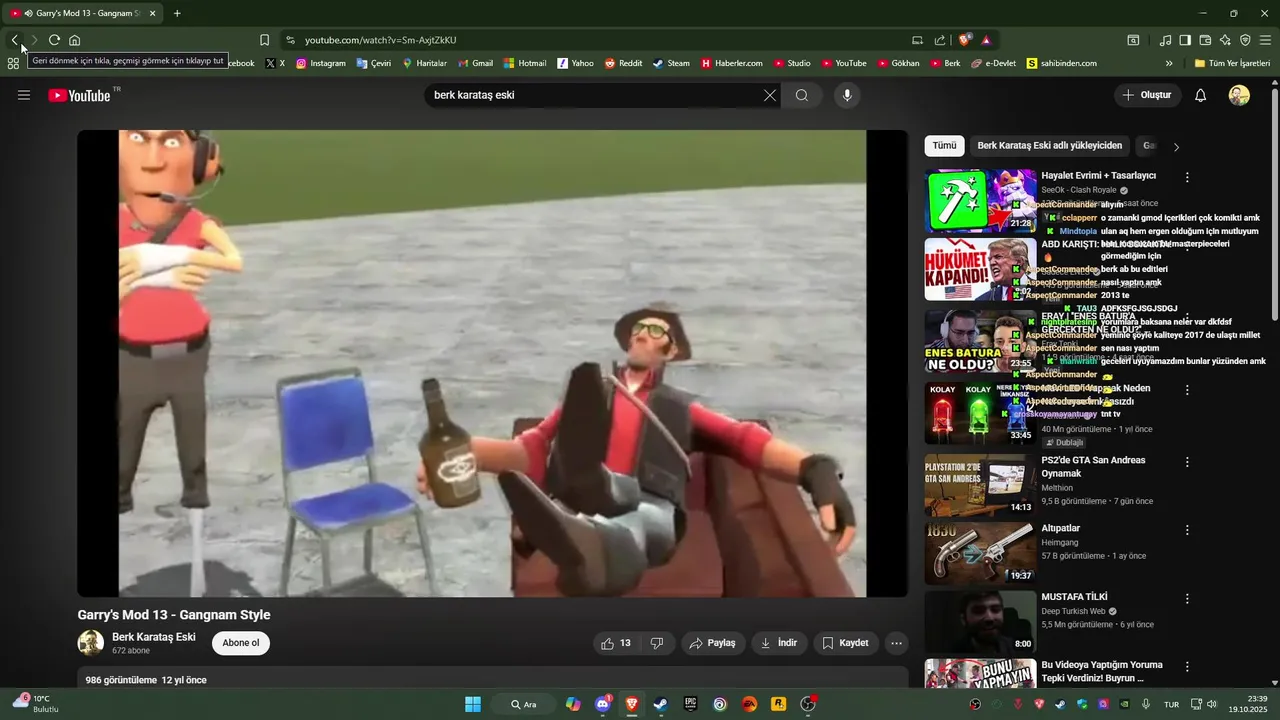Image resolution: width=1280 pixels, height=720 pixels.
Task: Open options for Altıpatlar video
Action: pyautogui.click(x=1187, y=530)
